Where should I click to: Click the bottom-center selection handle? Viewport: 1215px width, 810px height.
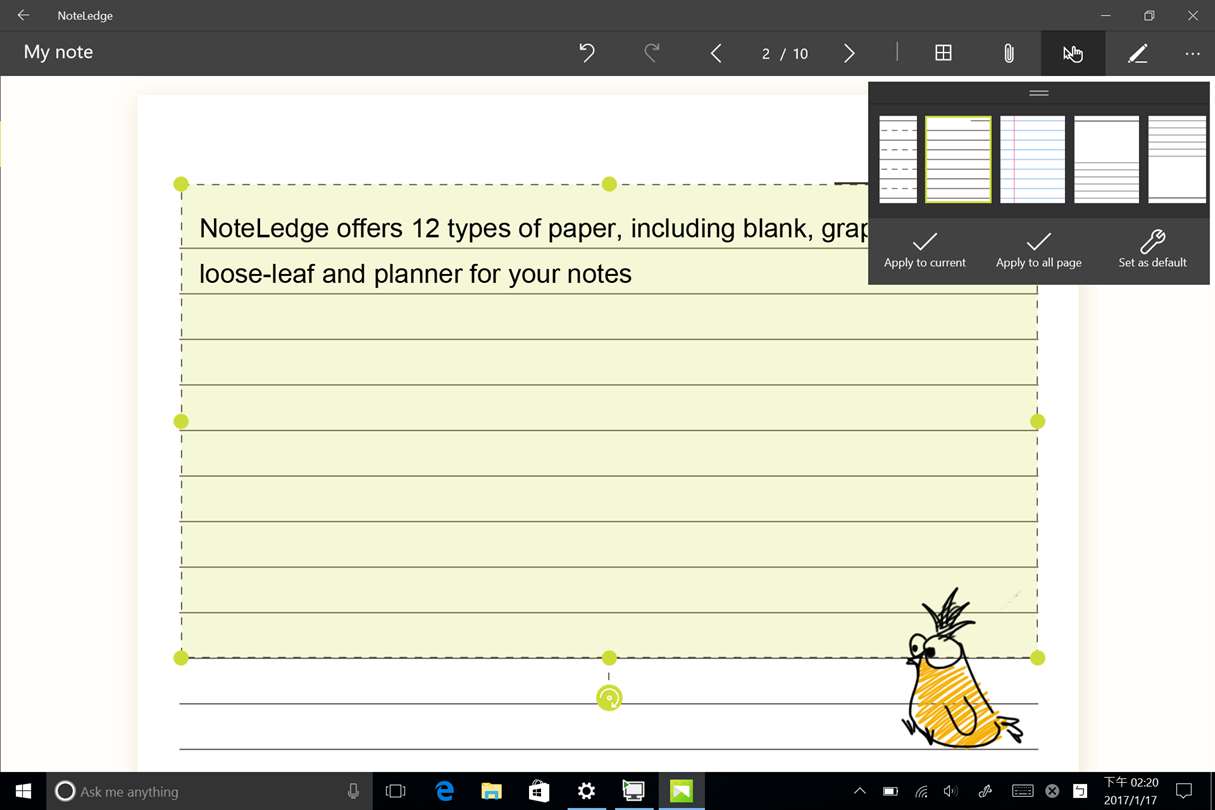coord(609,658)
